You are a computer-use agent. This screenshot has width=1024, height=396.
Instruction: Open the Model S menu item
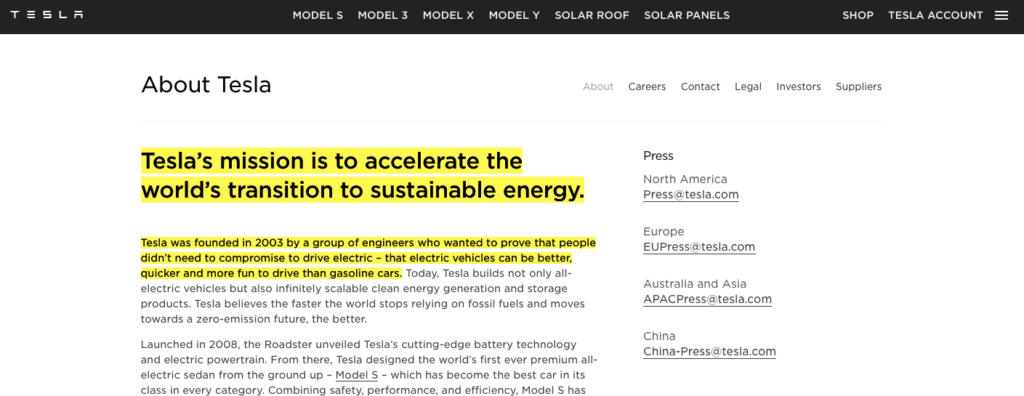coord(317,15)
